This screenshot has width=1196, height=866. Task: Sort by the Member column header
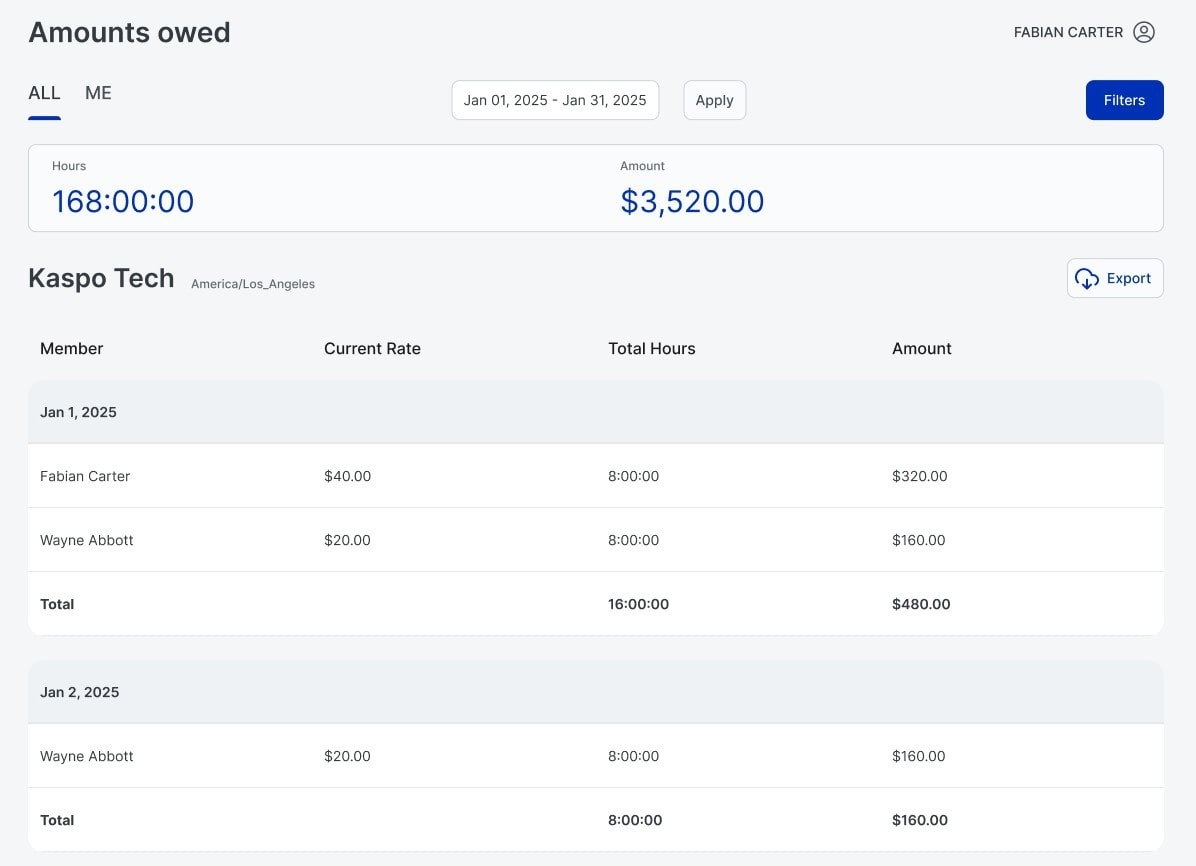pos(71,348)
